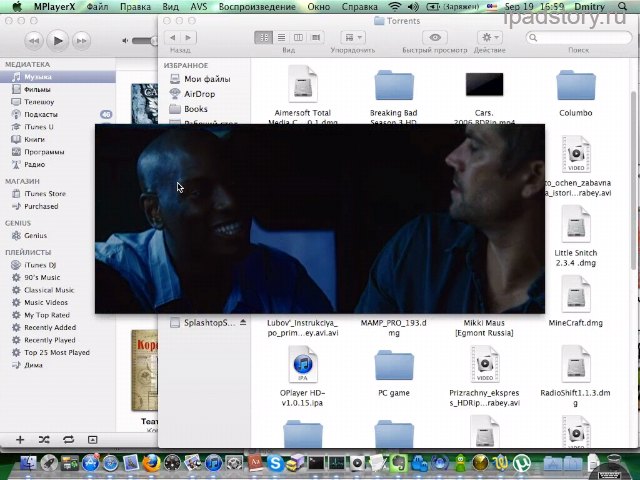This screenshot has width=640, height=480.
Task: Open Воспроизведение menu
Action: [257, 7]
